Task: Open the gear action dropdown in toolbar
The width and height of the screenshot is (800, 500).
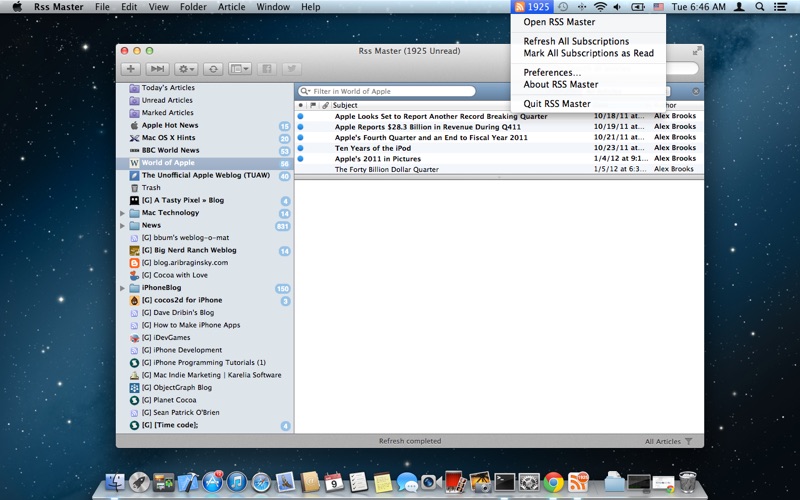Action: (186, 69)
